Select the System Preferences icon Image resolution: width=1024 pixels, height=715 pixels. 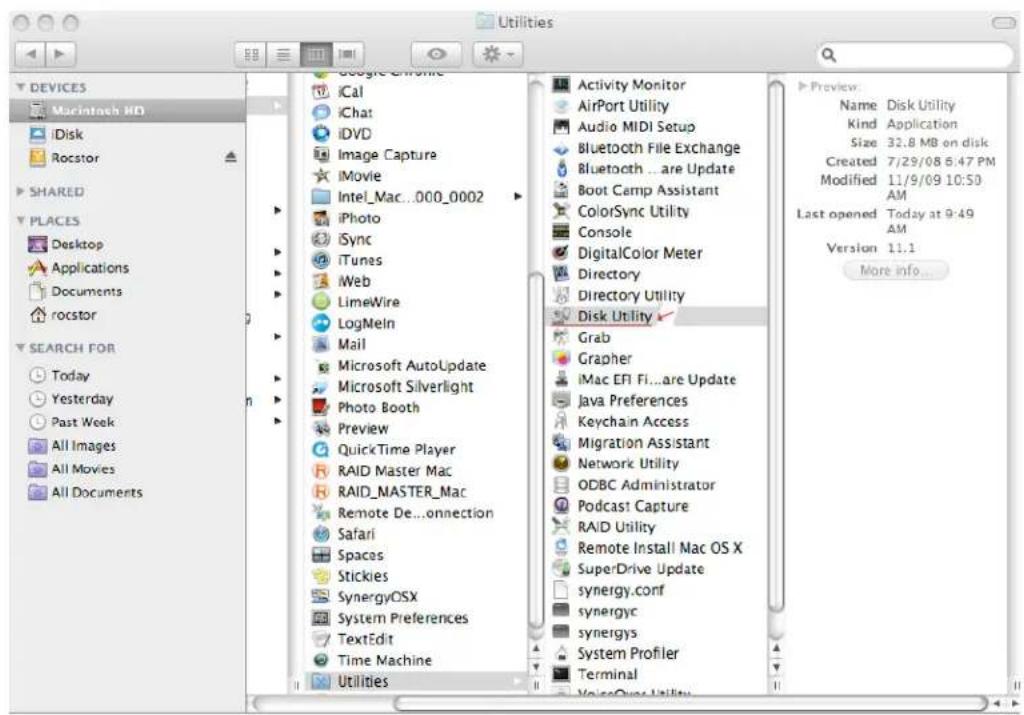pos(321,618)
